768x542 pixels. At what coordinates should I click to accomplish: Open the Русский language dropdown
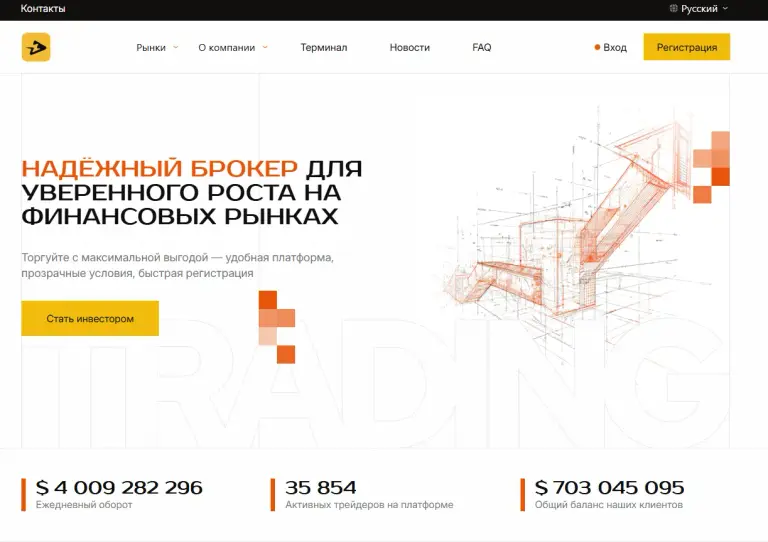coord(699,8)
